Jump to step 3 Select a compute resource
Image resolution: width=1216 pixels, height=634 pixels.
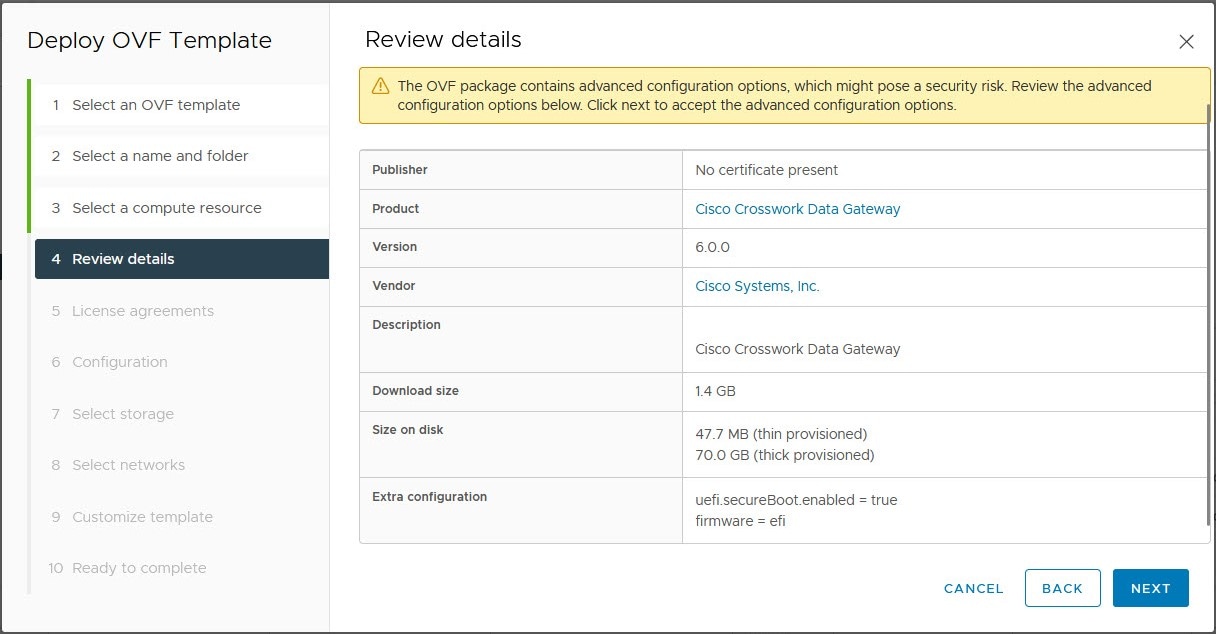[166, 208]
